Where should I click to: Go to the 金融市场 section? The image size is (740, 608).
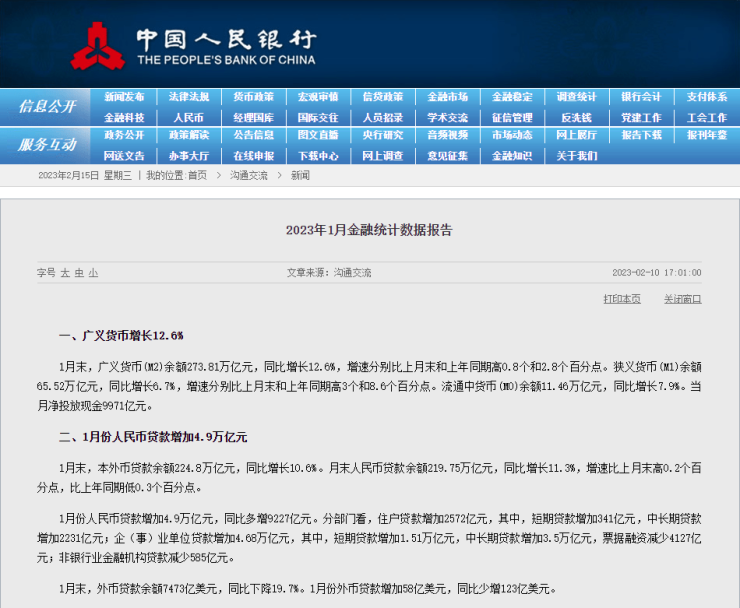447,97
